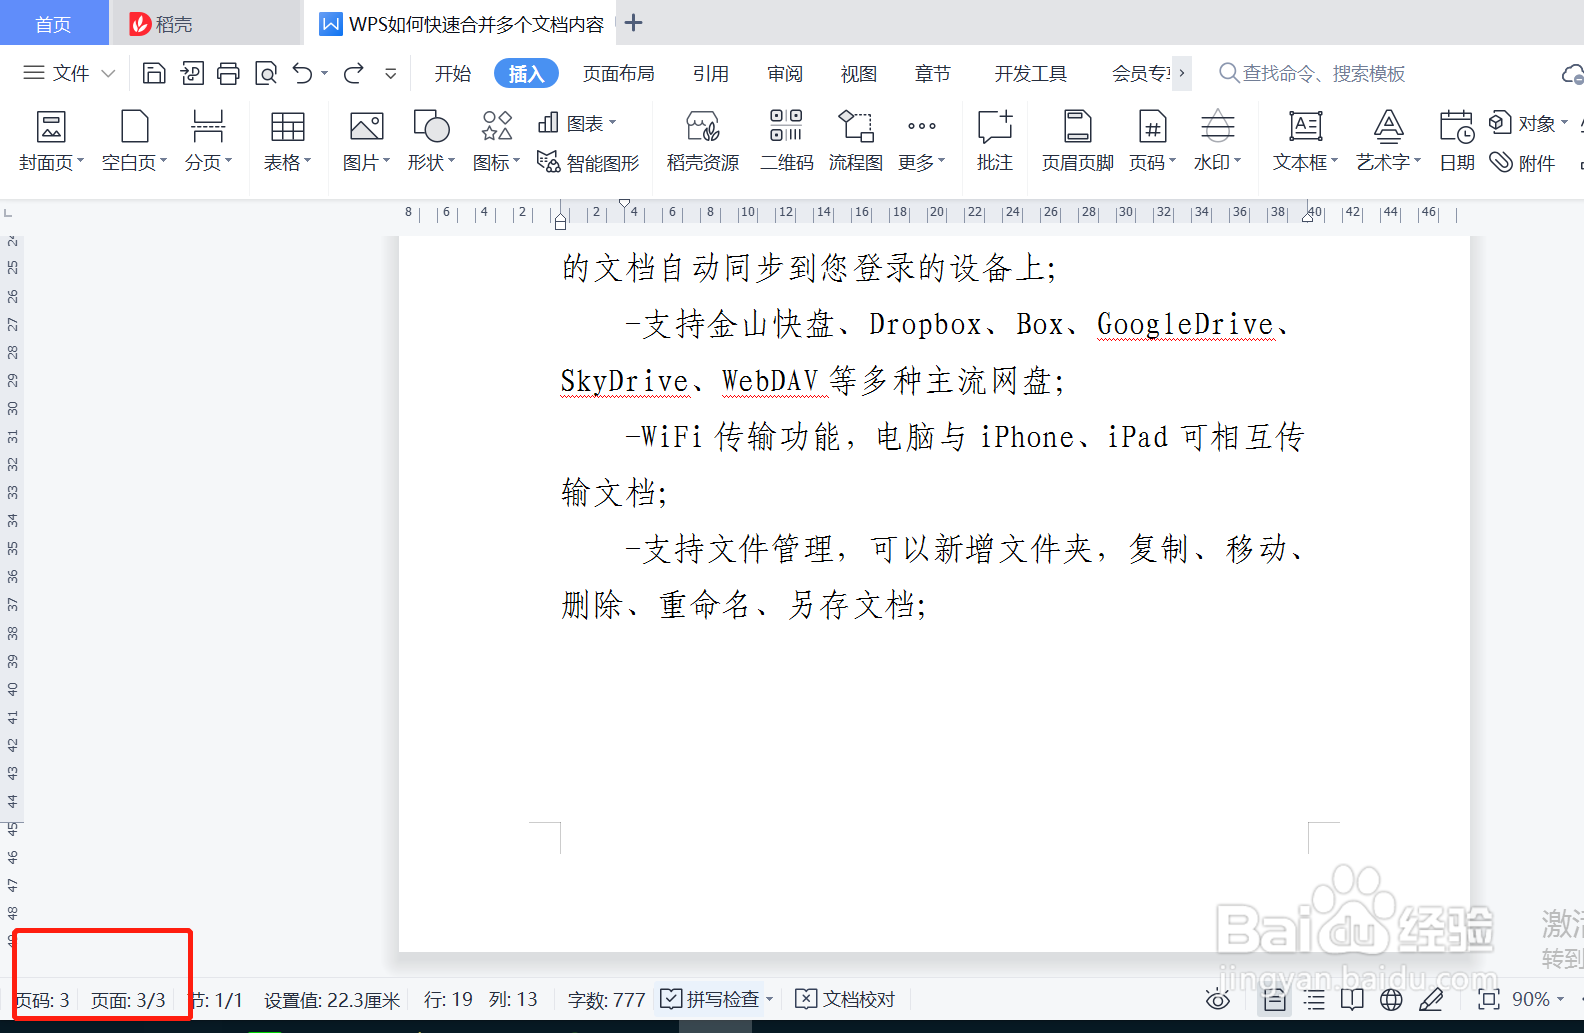Open the undo history dropdown arrow

pyautogui.click(x=324, y=73)
